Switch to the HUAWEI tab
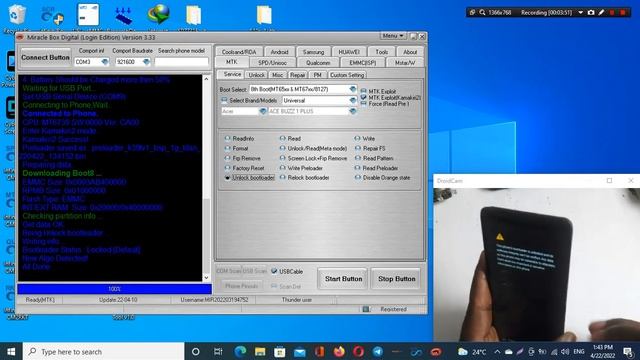 (x=349, y=52)
